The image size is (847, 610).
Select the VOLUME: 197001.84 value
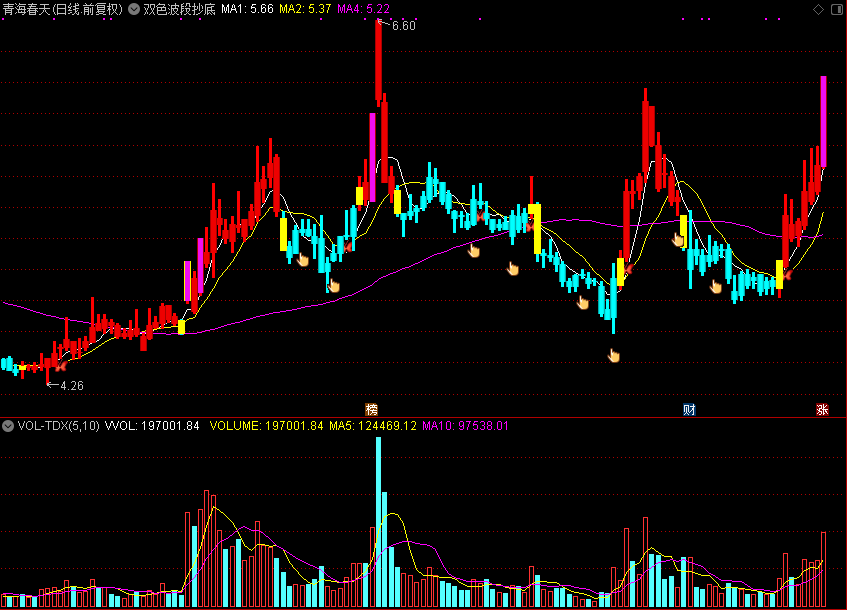click(266, 426)
